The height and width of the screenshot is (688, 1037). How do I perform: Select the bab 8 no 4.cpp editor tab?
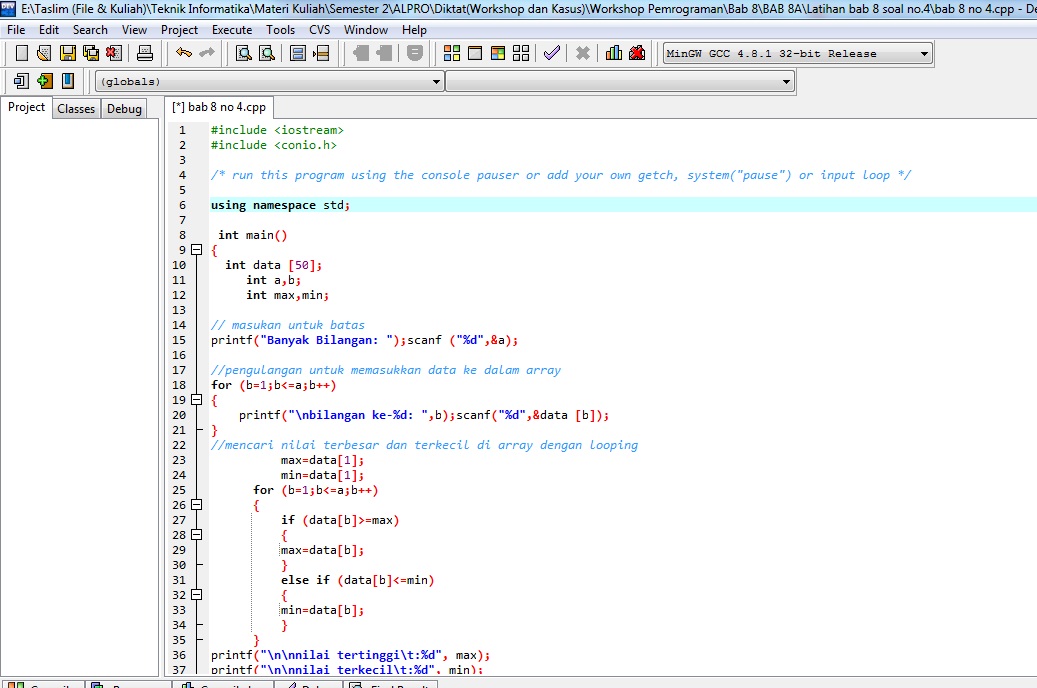coord(219,107)
